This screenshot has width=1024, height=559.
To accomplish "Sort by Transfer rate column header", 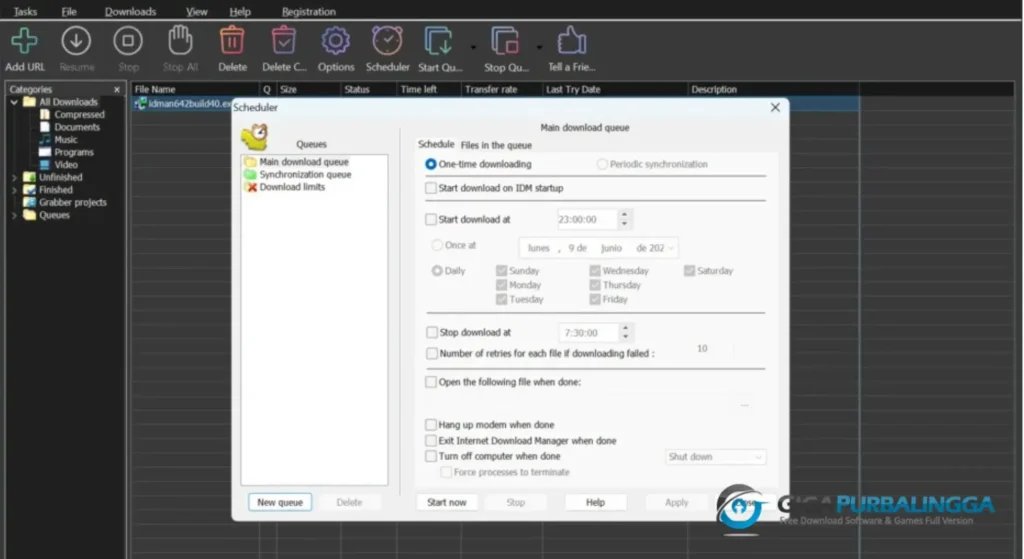I will (x=501, y=89).
